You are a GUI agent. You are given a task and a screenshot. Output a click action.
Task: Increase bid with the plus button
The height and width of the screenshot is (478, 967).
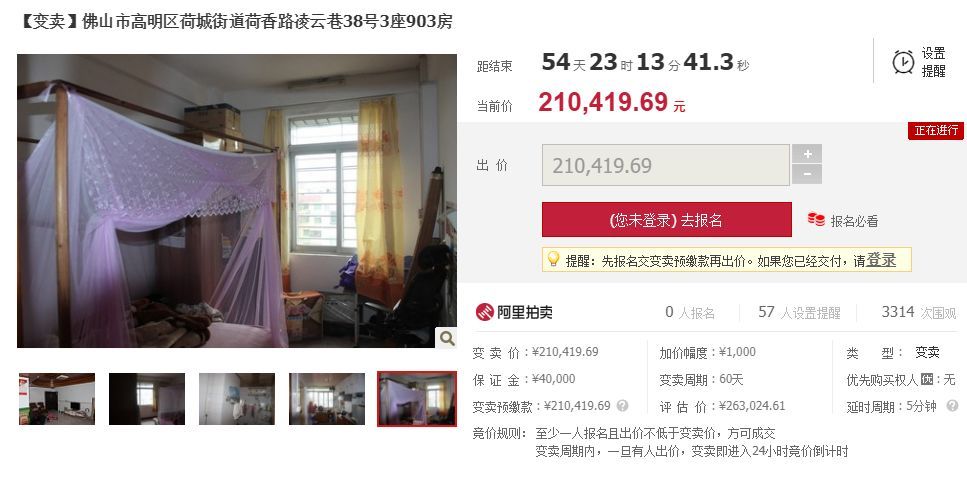pos(807,154)
